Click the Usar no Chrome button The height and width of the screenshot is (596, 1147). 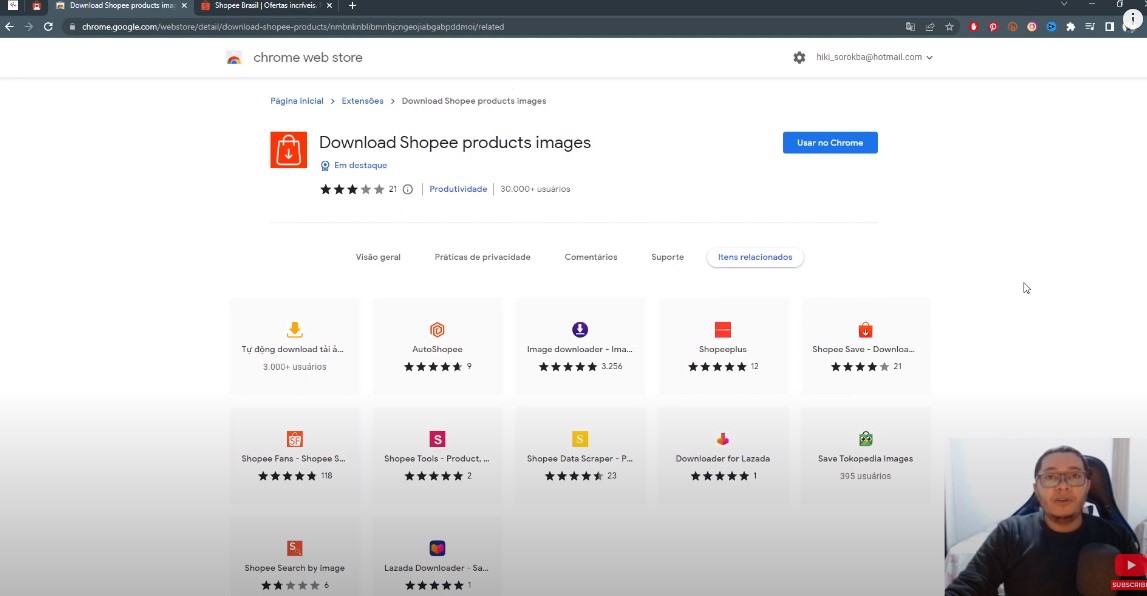829,142
